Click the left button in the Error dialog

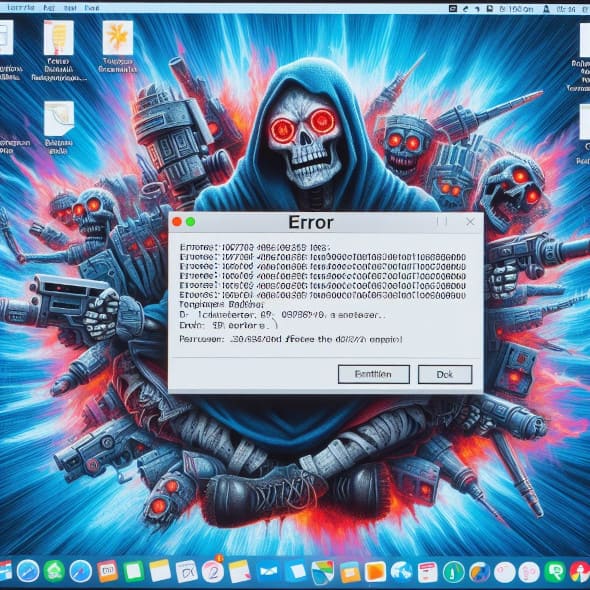[x=374, y=374]
